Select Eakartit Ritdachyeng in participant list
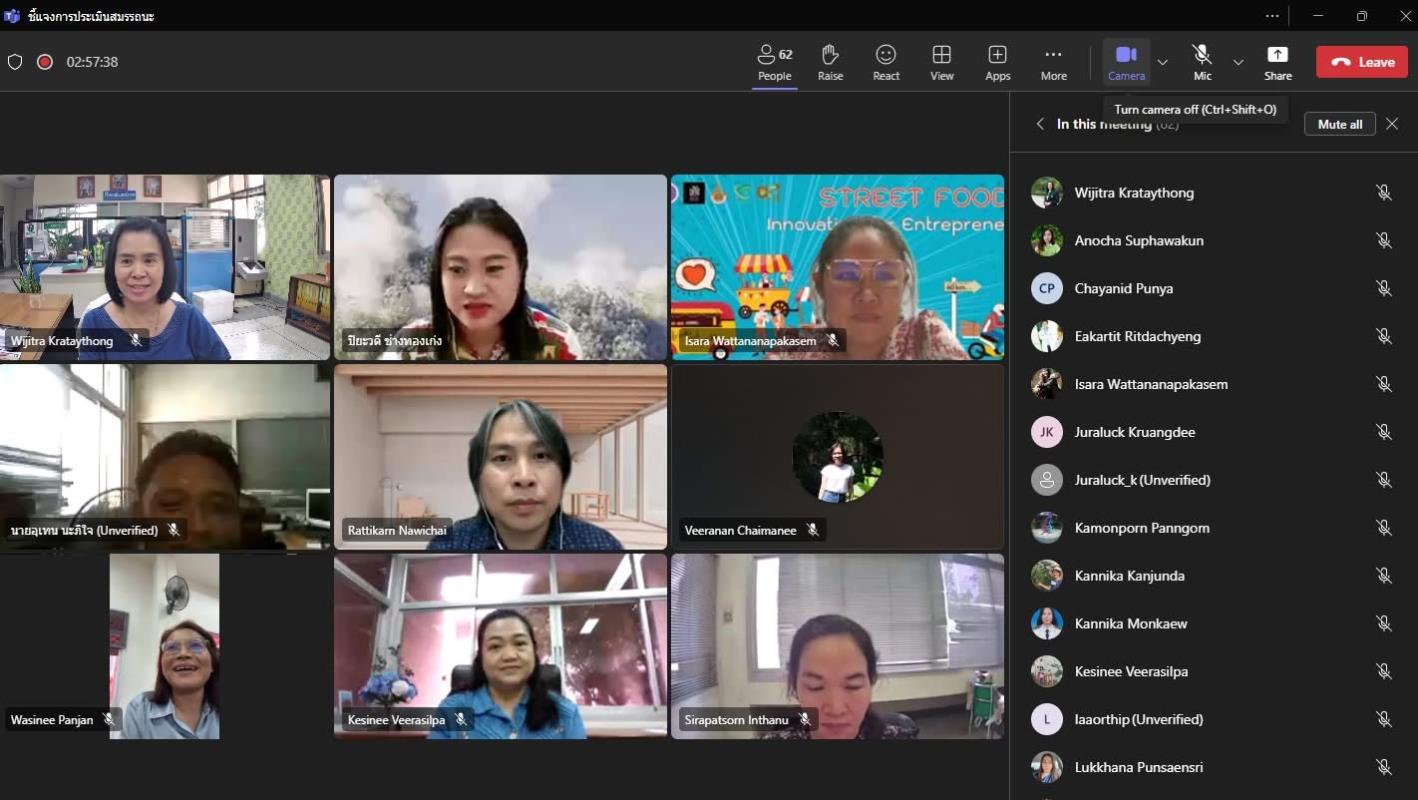1418x800 pixels. click(x=1137, y=337)
